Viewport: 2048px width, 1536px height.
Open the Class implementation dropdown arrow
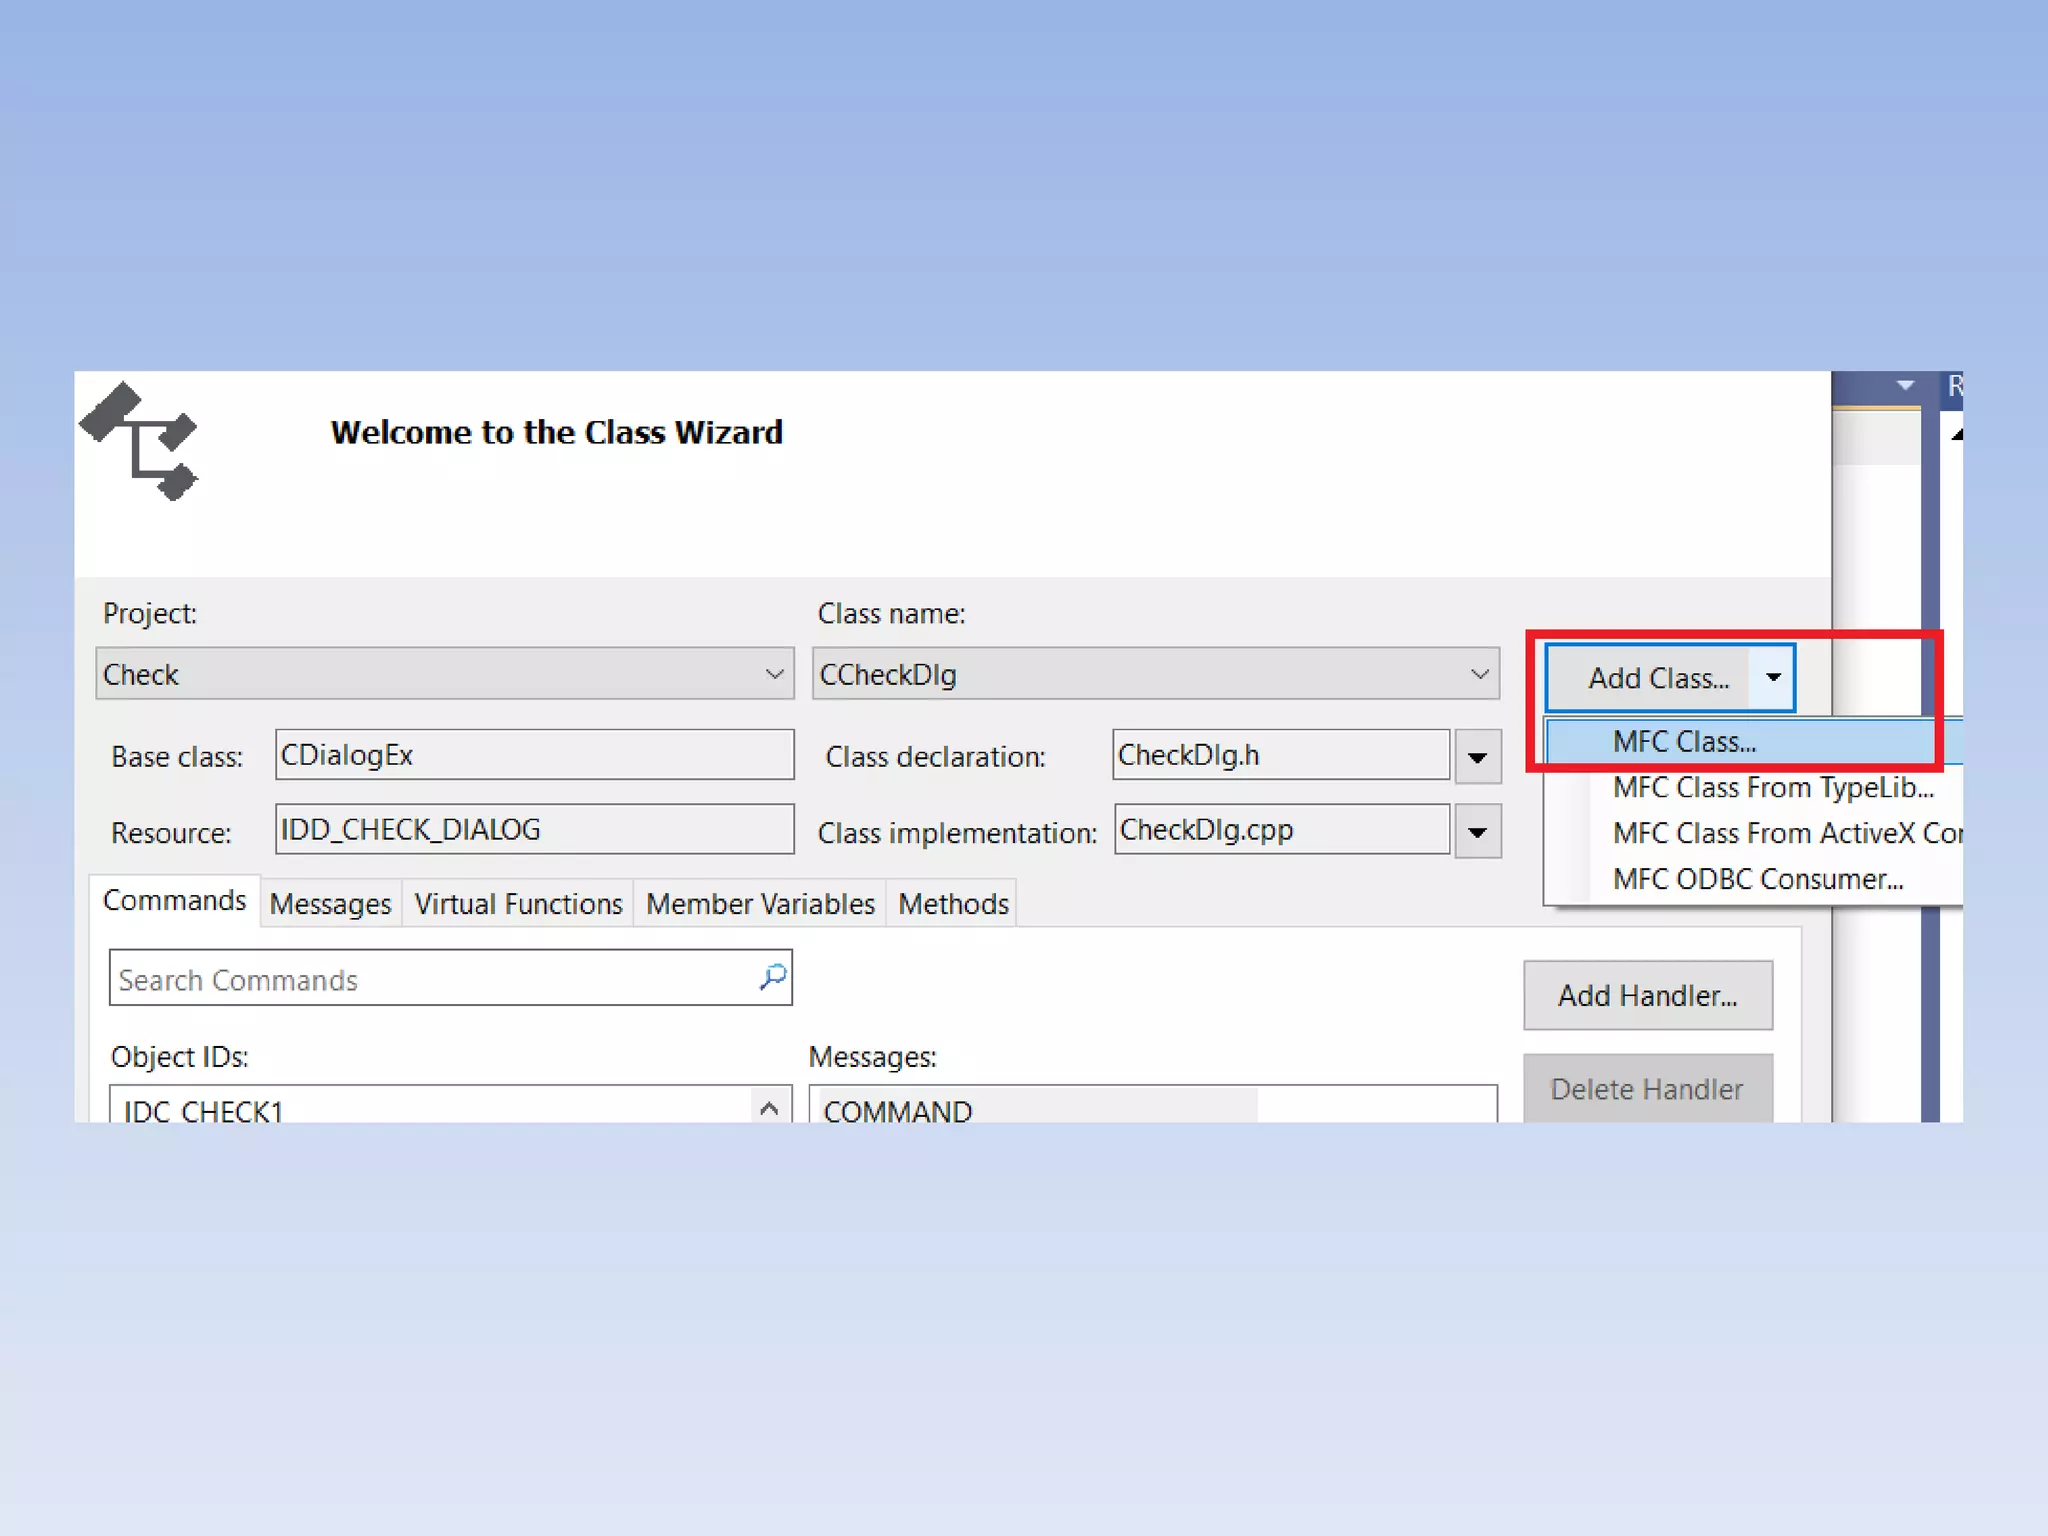point(1477,832)
